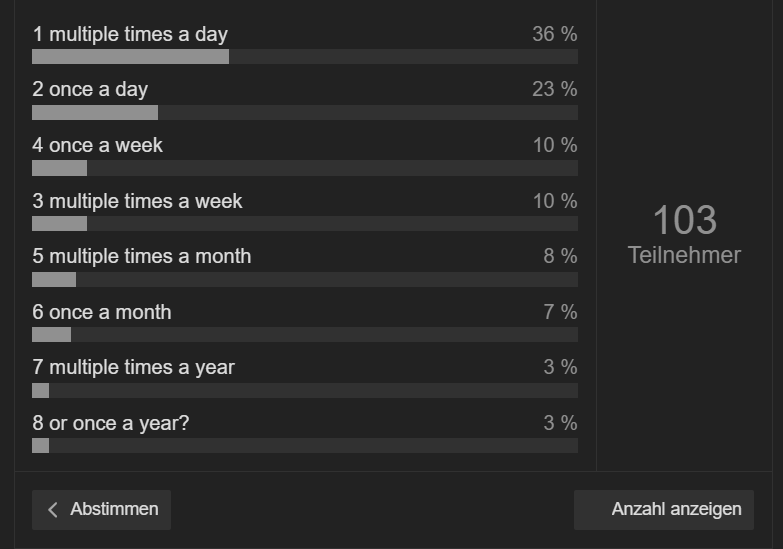
Task: Click the Abstimmen button
Action: coord(101,510)
